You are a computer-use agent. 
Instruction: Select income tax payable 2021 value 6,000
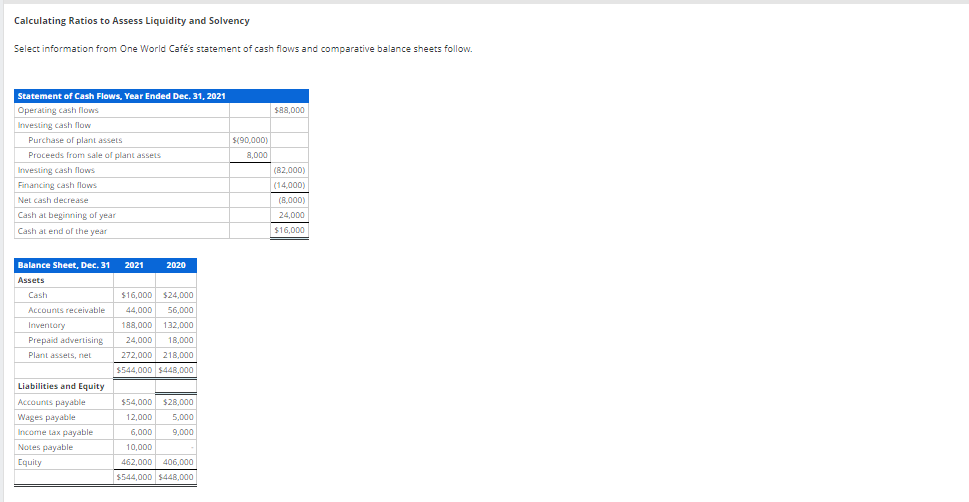pos(142,433)
